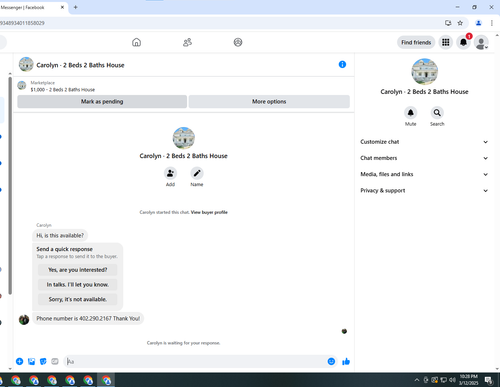Click the conversation title in chat header
The height and width of the screenshot is (387, 500).
click(x=80, y=65)
